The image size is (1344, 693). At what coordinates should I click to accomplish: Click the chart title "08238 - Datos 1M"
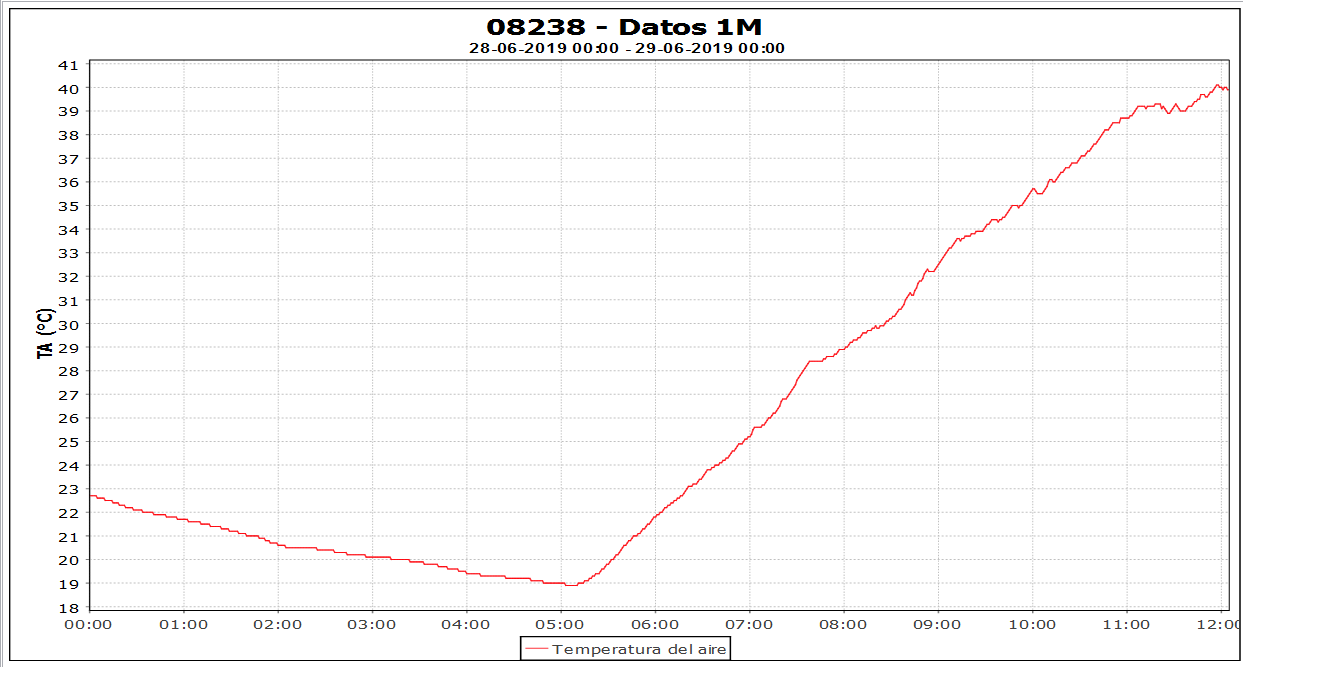pyautogui.click(x=625, y=27)
